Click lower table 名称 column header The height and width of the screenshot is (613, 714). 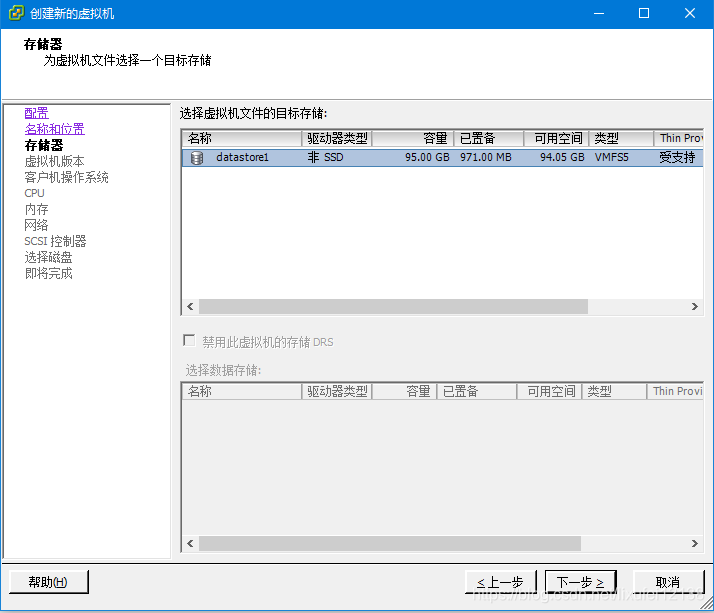[242, 391]
